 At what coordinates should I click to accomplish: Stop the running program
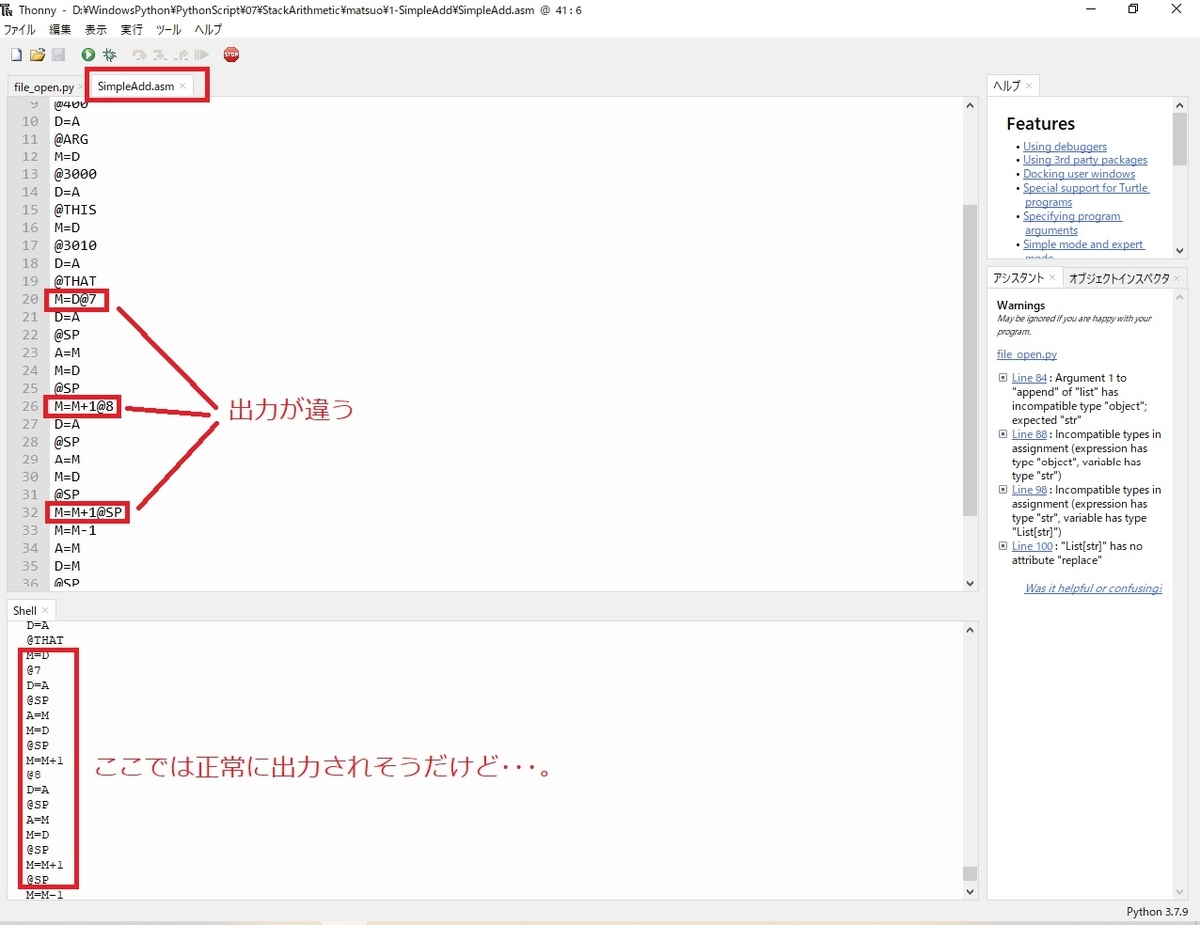(x=231, y=55)
